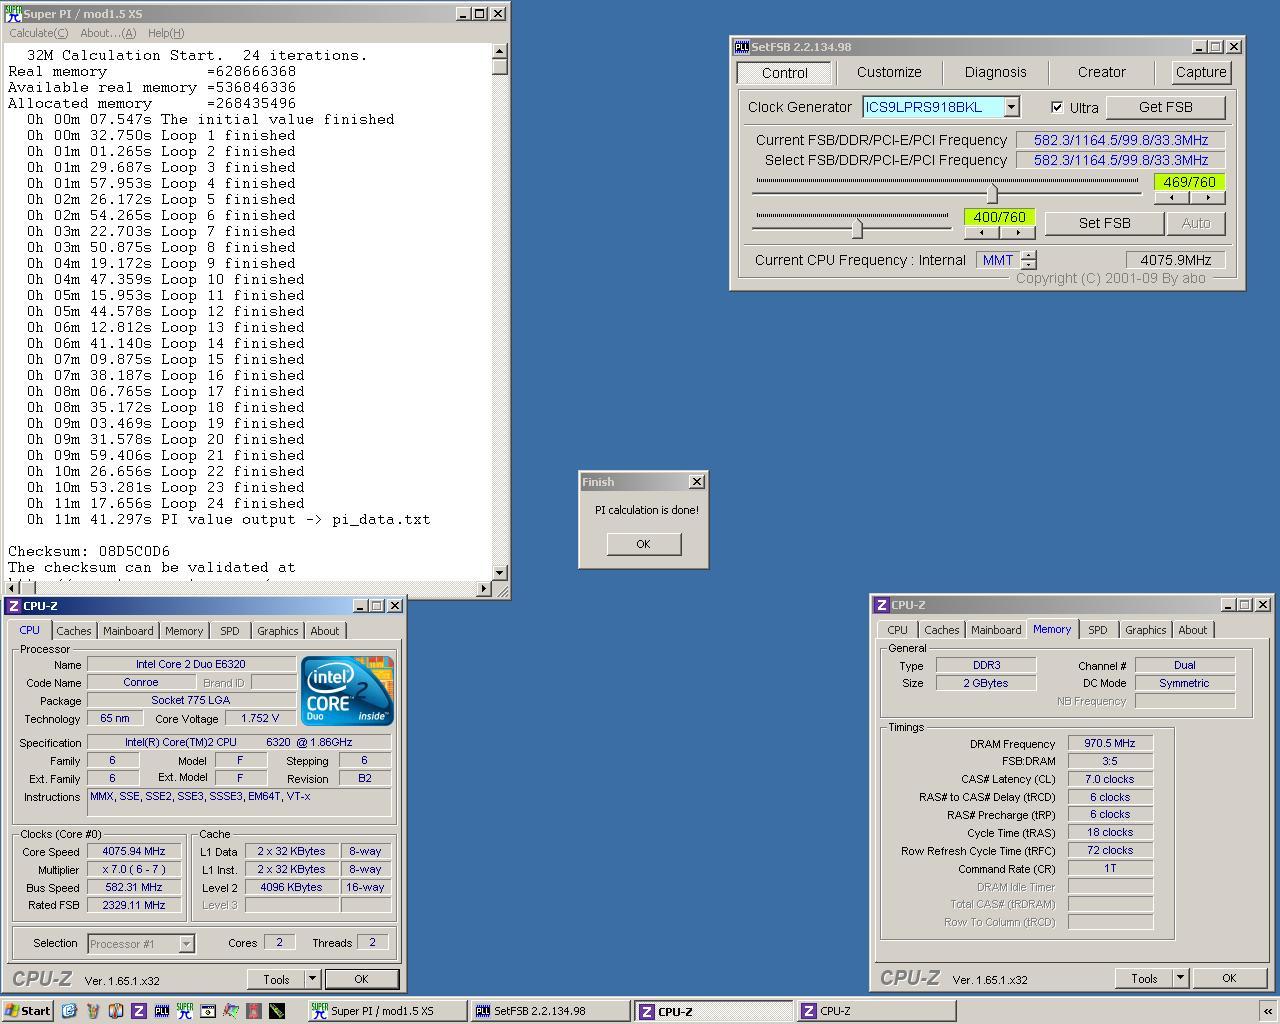Open the CPU tab in the lower-right CPU-Z window
Screen dimensions: 1280x1024
point(897,630)
